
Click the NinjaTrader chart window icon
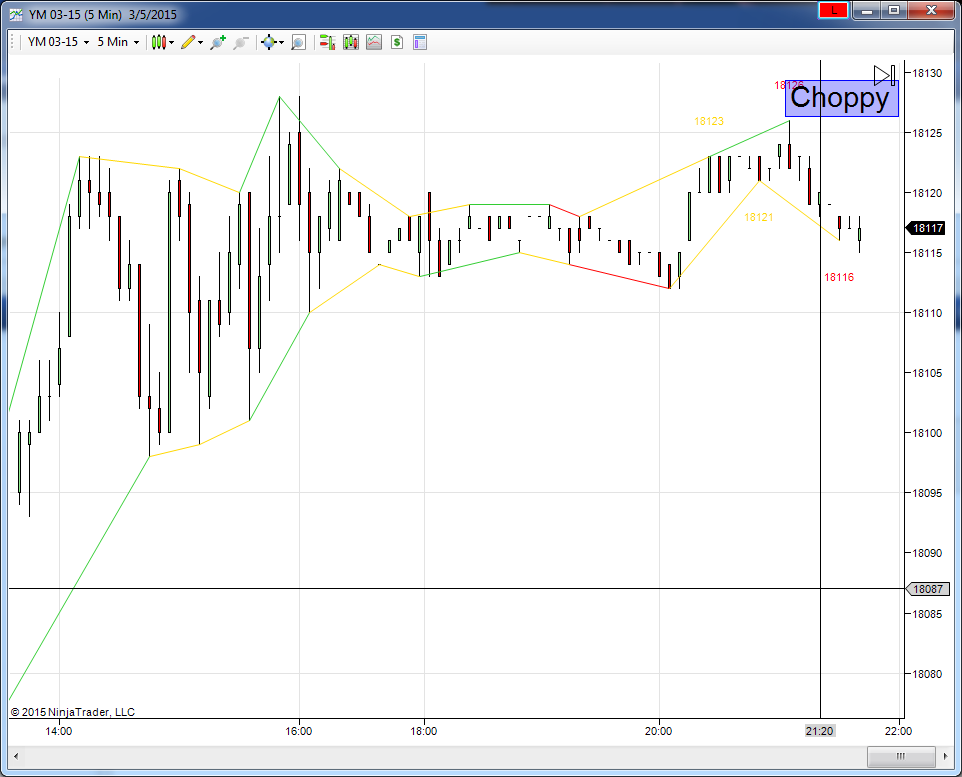[16, 15]
